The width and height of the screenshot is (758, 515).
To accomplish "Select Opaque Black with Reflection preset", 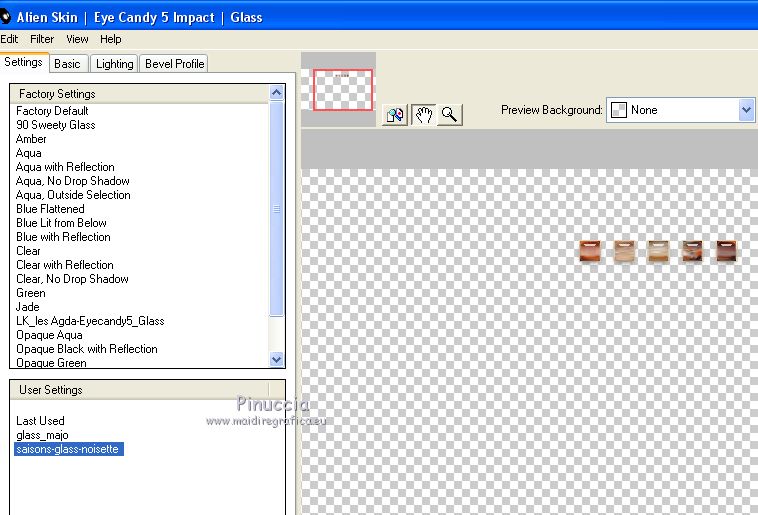I will pyautogui.click(x=87, y=349).
